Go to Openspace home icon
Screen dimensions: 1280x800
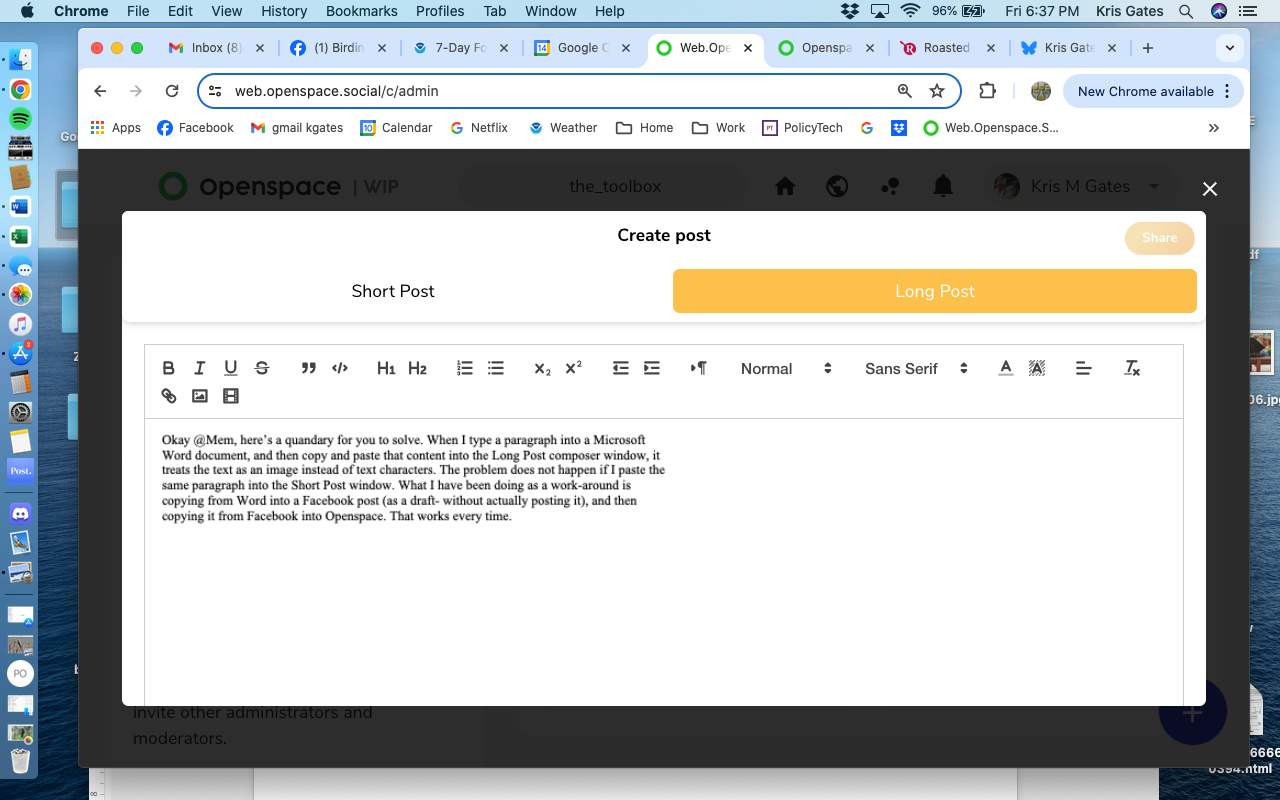pyautogui.click(x=785, y=186)
